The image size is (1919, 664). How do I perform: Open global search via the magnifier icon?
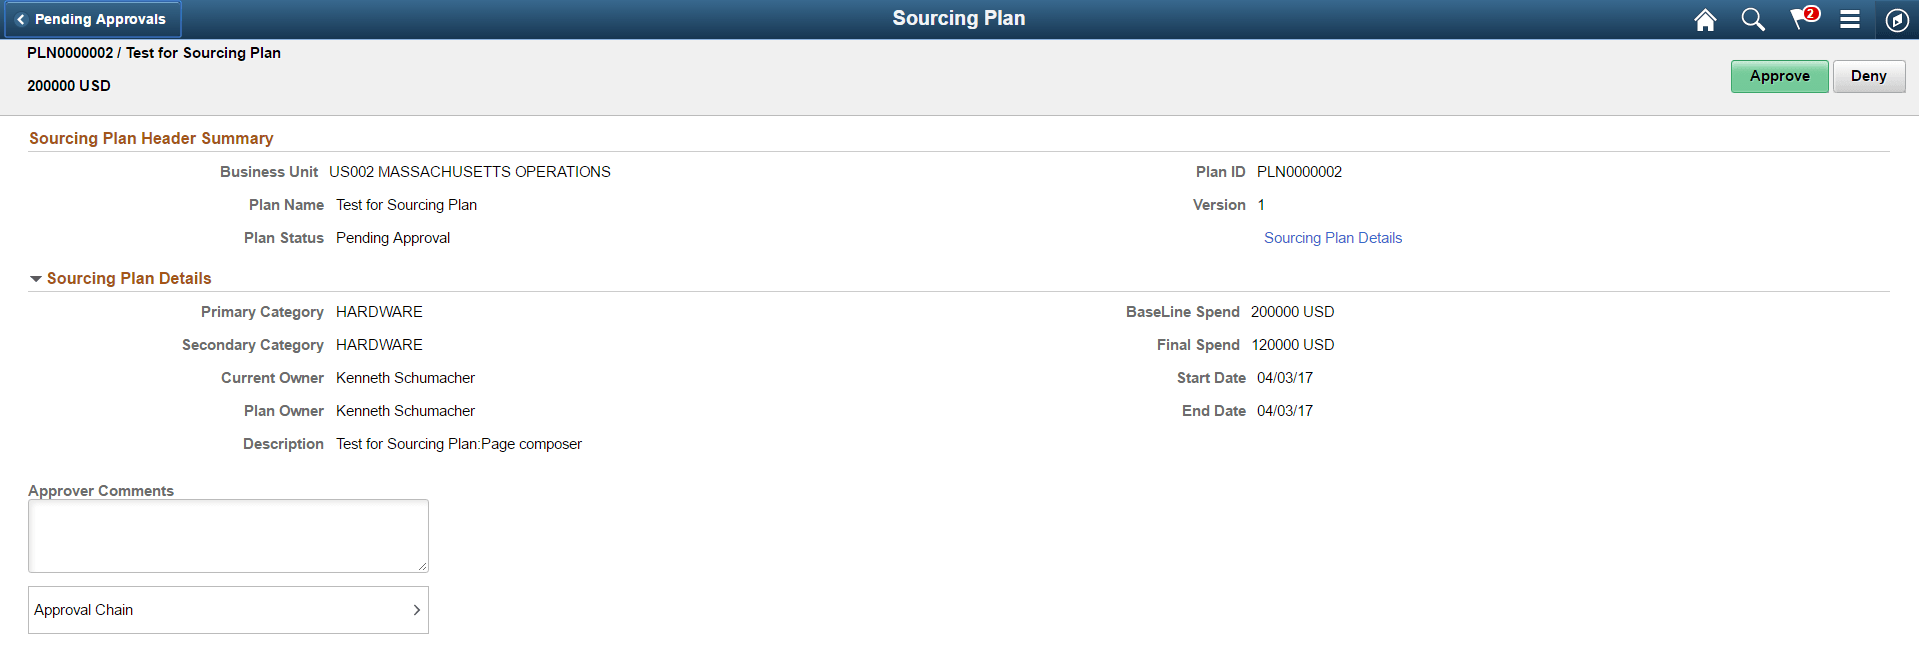(1753, 19)
